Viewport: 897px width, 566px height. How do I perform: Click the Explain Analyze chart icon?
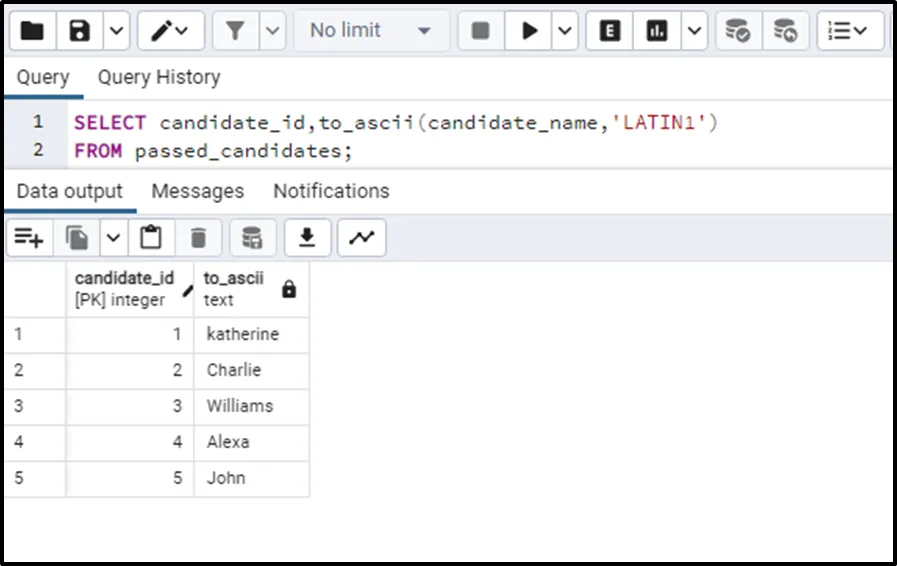point(657,31)
